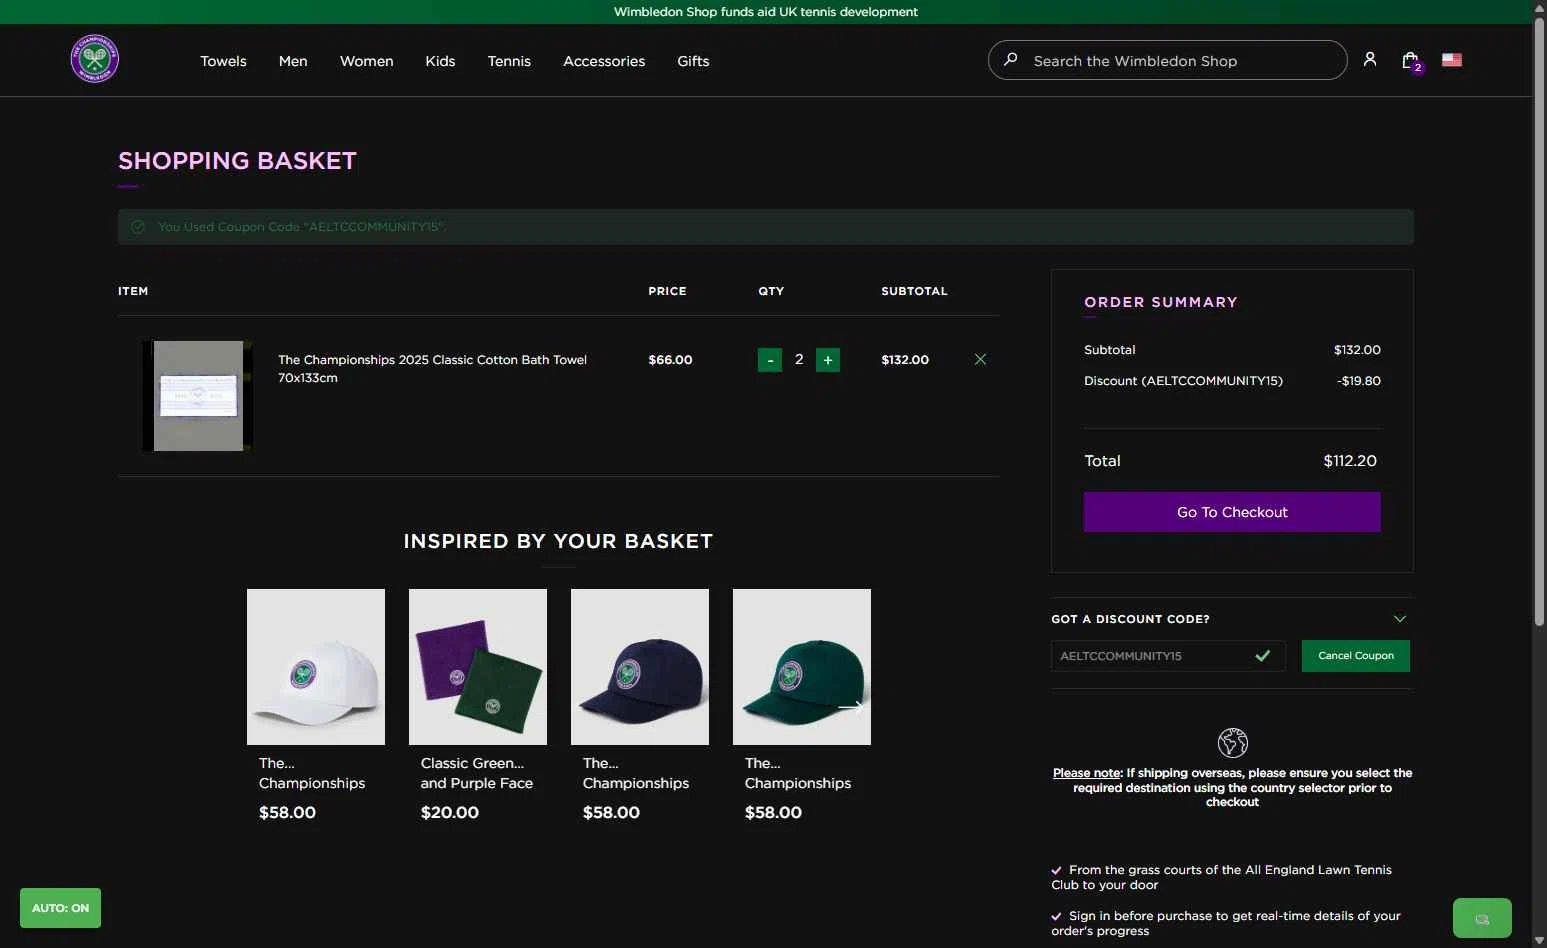Open the account user icon
Viewport: 1547px width, 948px height.
[x=1370, y=60]
